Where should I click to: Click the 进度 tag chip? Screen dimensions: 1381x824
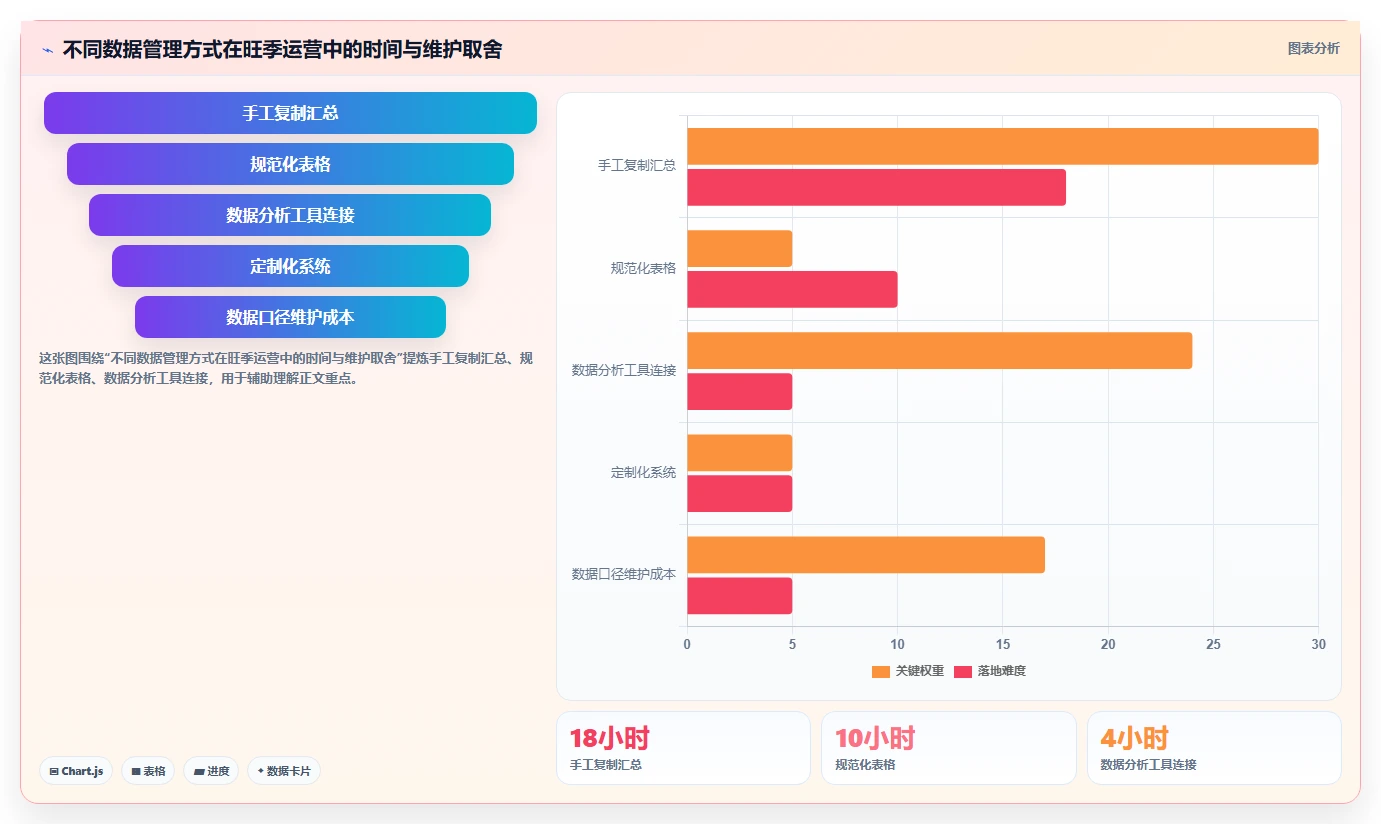pyautogui.click(x=211, y=771)
